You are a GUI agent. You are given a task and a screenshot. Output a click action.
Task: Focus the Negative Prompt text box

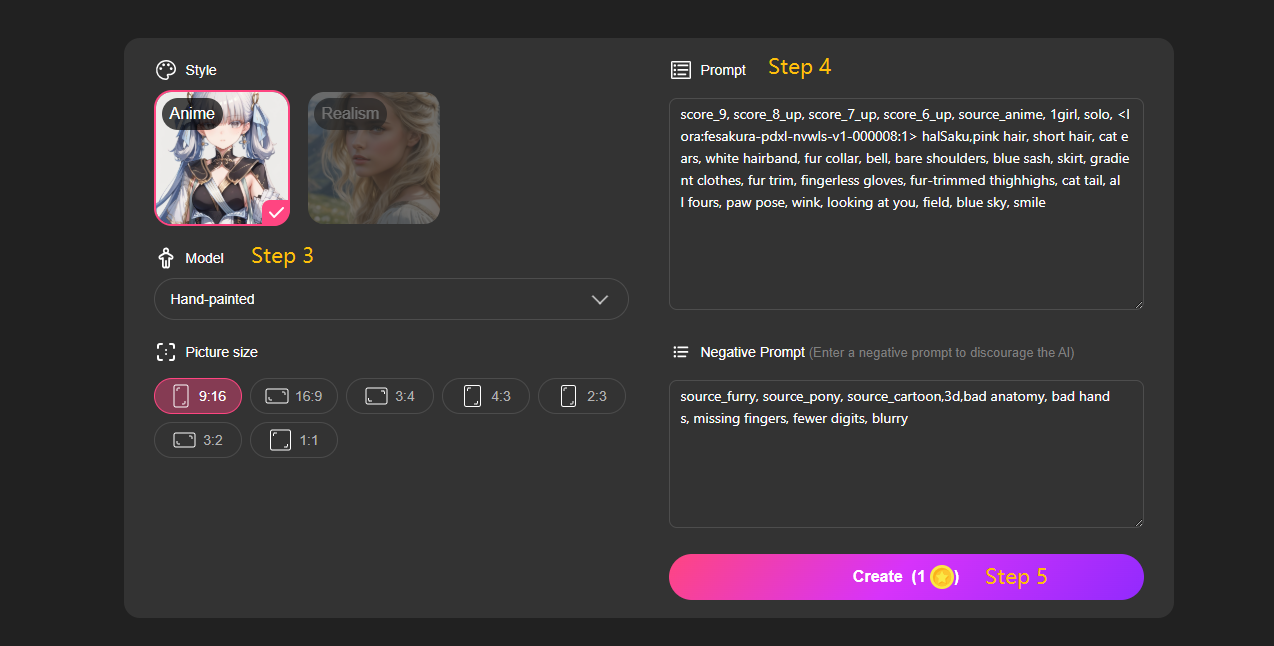point(905,470)
